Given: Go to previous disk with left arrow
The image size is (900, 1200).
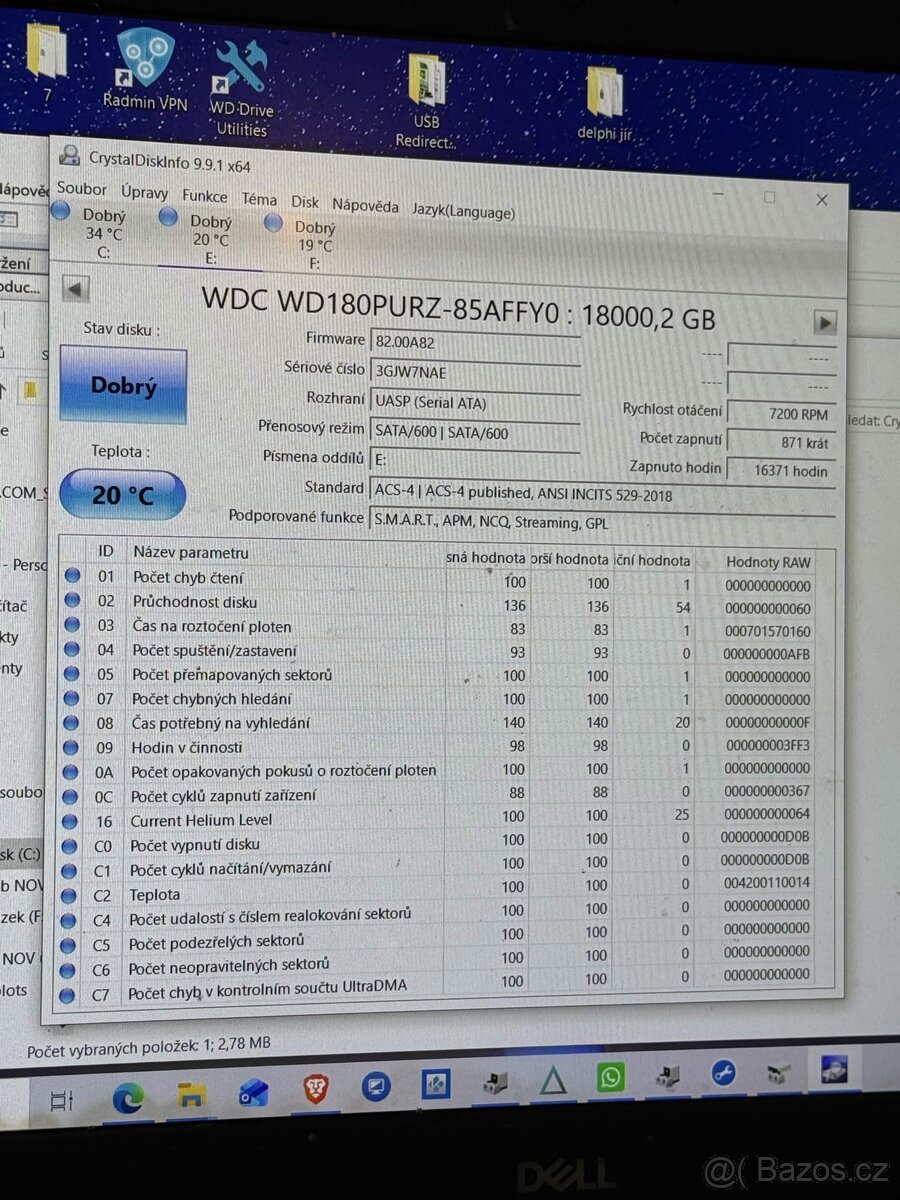Looking at the screenshot, I should (76, 290).
